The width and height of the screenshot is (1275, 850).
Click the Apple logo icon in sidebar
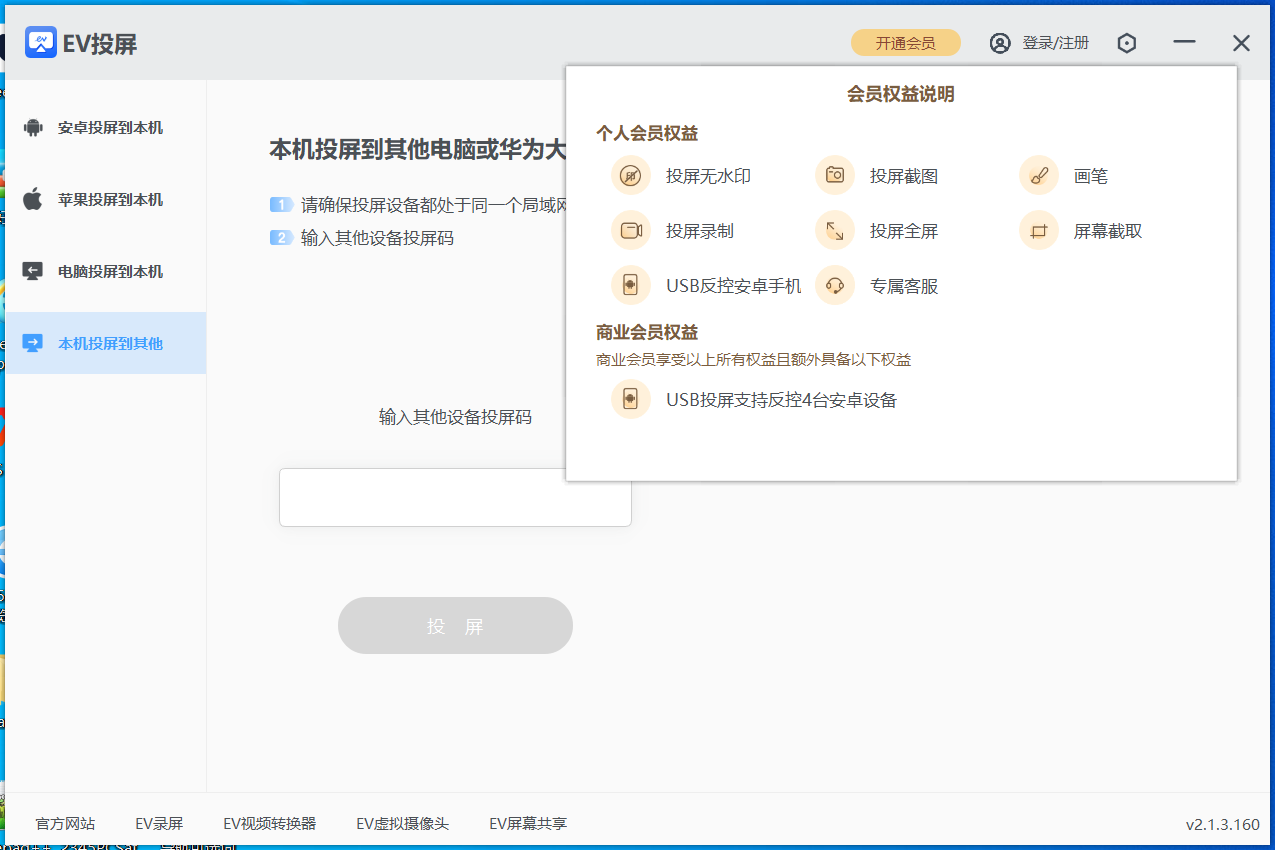click(x=33, y=199)
